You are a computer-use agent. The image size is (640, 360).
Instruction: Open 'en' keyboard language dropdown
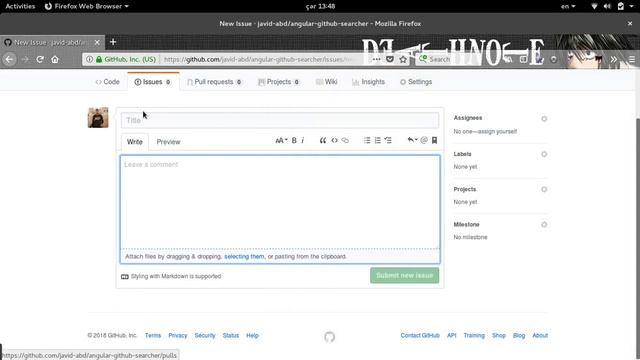pyautogui.click(x=568, y=6)
